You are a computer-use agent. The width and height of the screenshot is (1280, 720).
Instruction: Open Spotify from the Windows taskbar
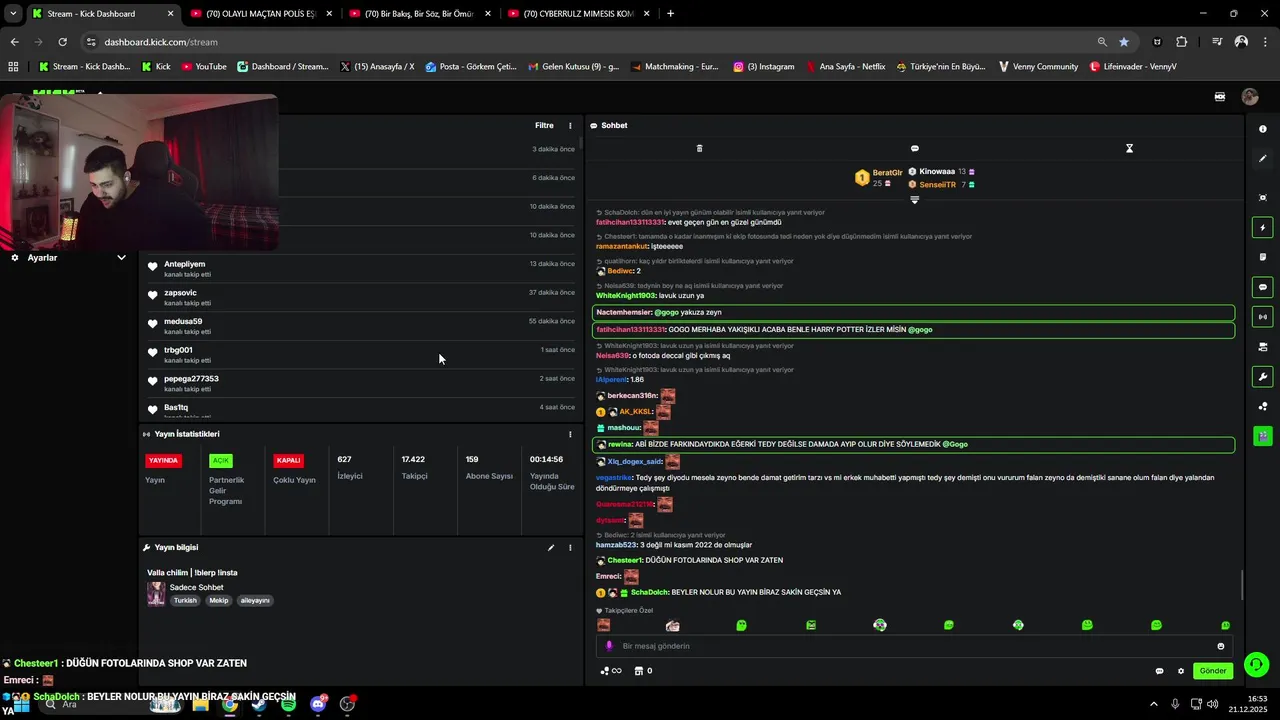(288, 704)
